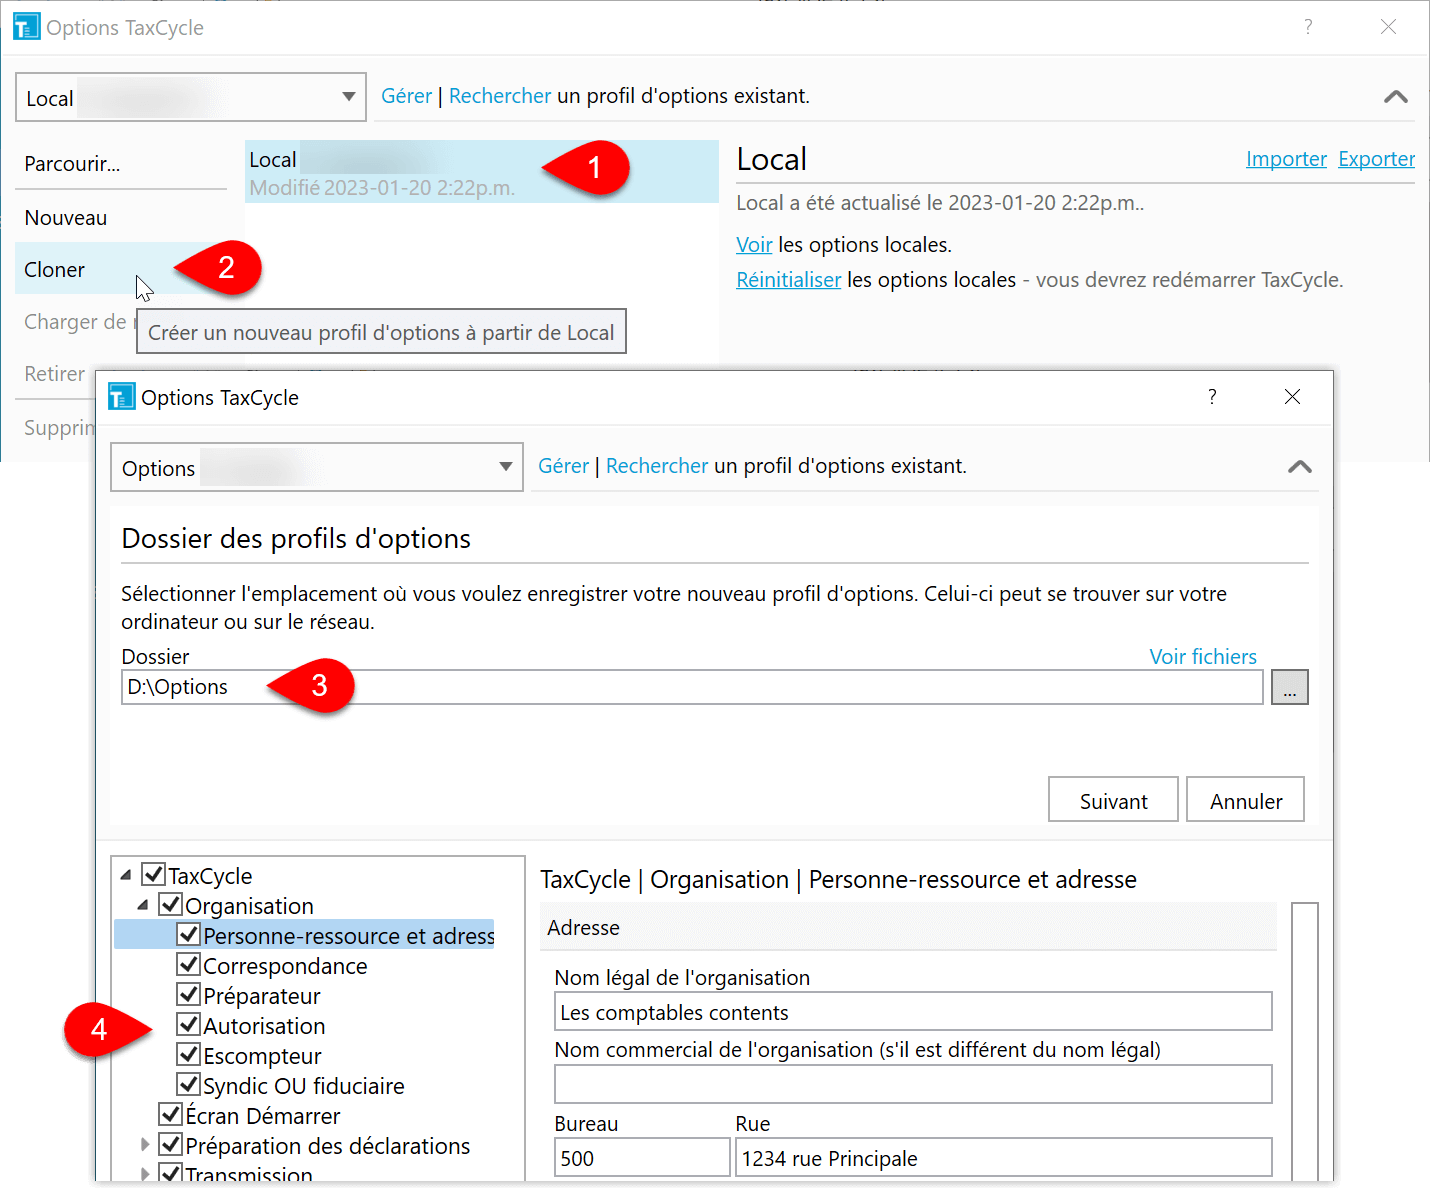
Task: Select Escompteur tree item label
Action: (x=262, y=1056)
